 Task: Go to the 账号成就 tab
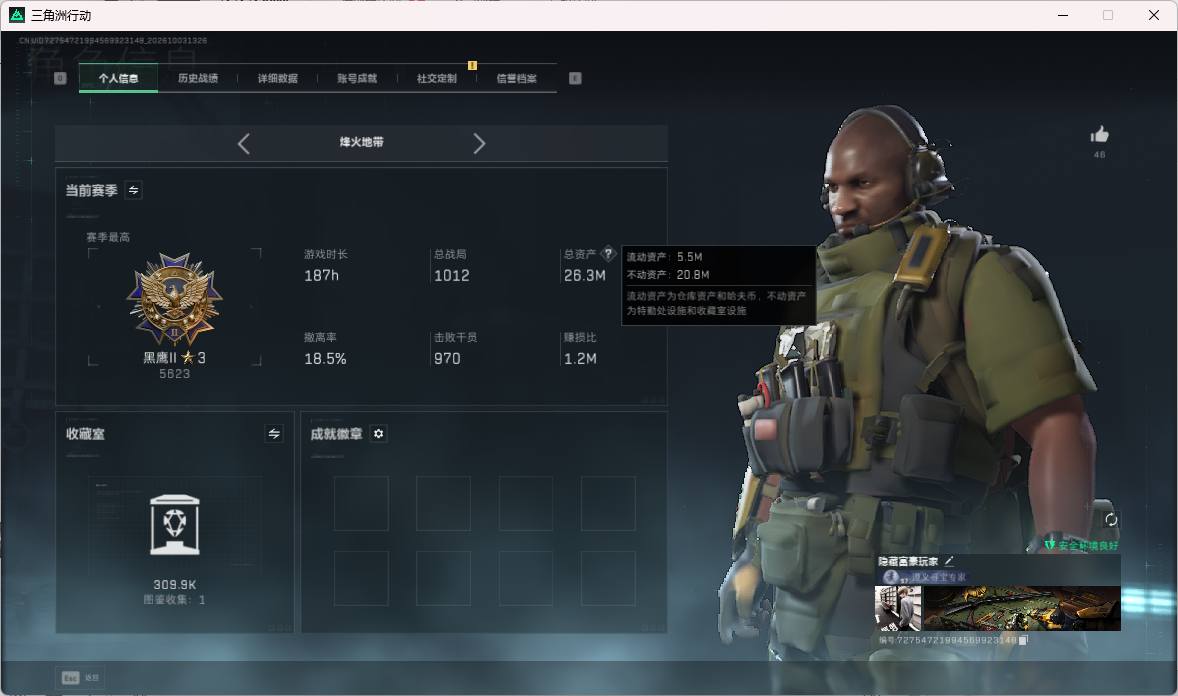point(357,78)
